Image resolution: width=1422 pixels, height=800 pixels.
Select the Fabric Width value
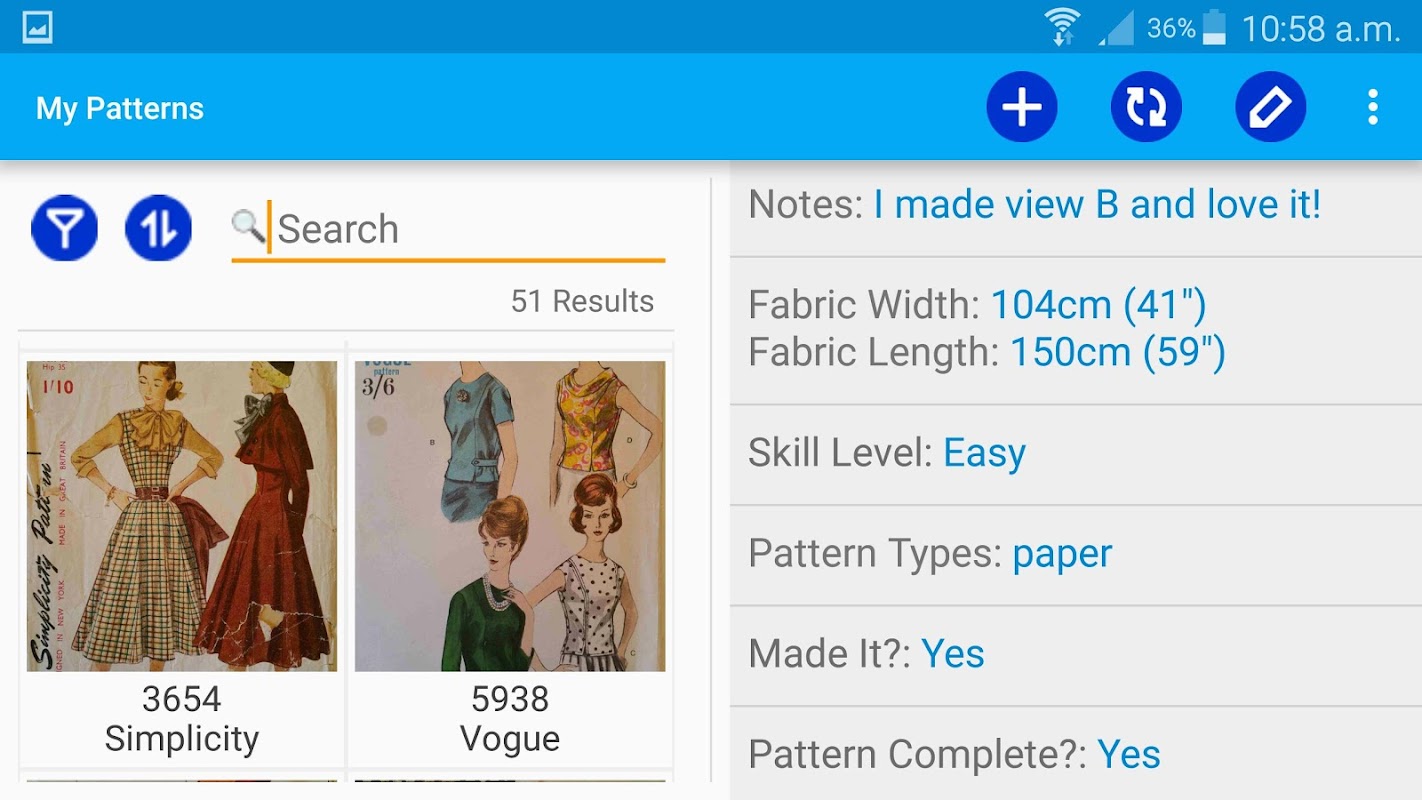(x=1098, y=305)
